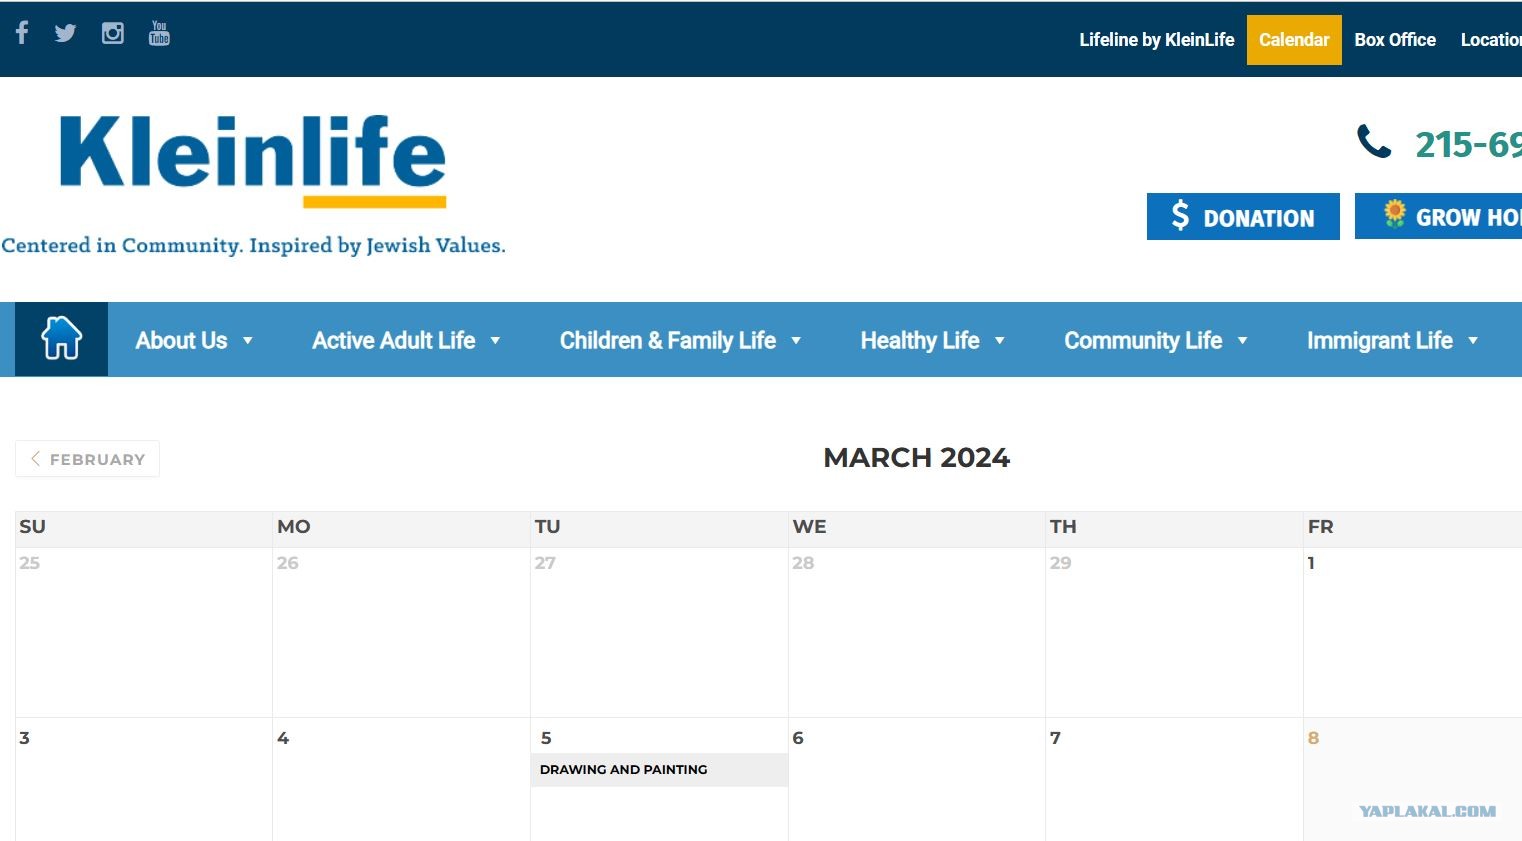This screenshot has height=841, width=1522.
Task: Click the MARCH 2024 calendar heading
Action: click(x=917, y=458)
